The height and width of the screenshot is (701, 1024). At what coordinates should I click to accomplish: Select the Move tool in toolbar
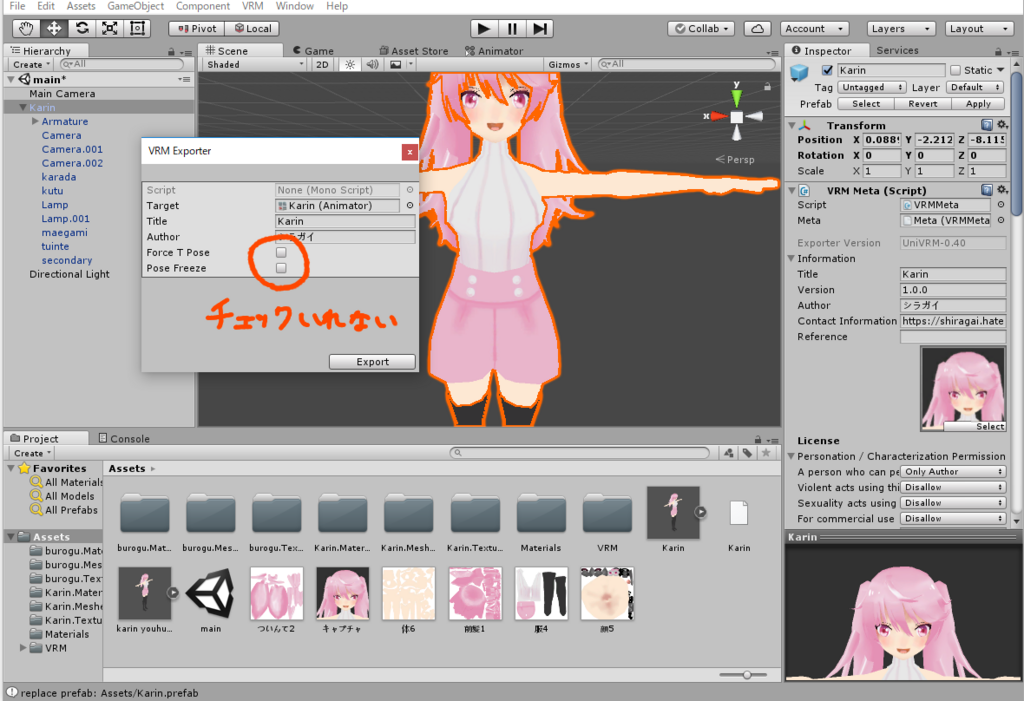click(x=54, y=29)
